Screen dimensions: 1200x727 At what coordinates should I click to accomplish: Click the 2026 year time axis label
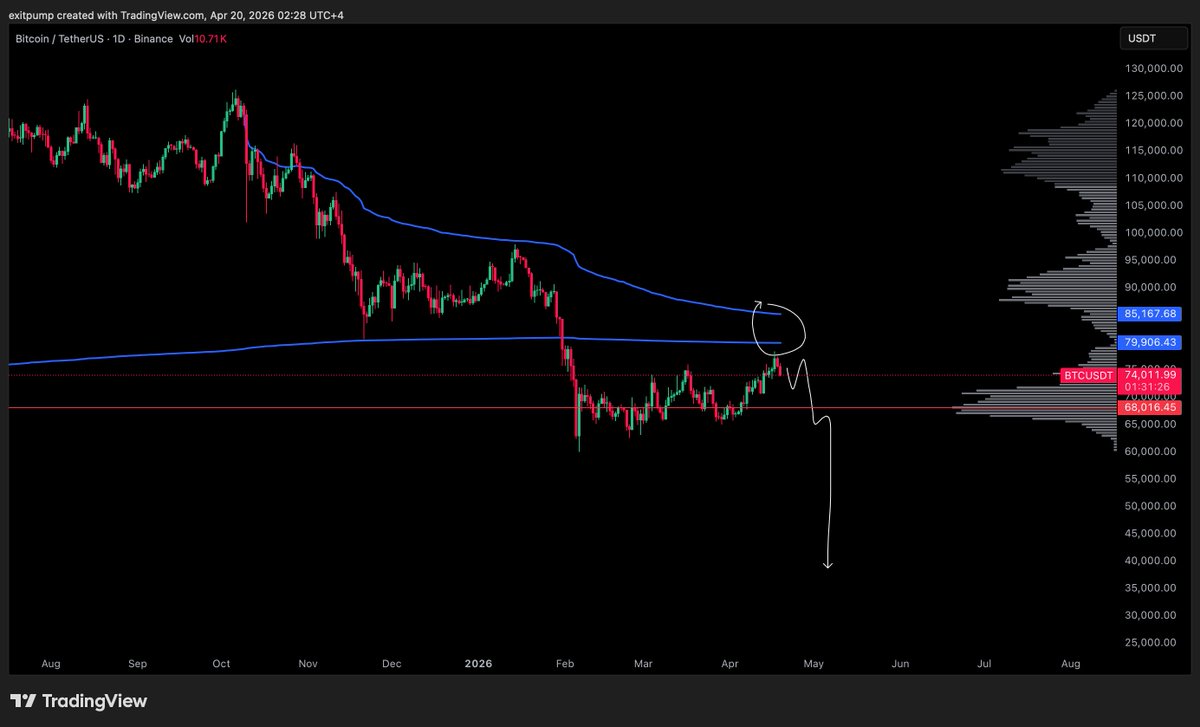478,663
